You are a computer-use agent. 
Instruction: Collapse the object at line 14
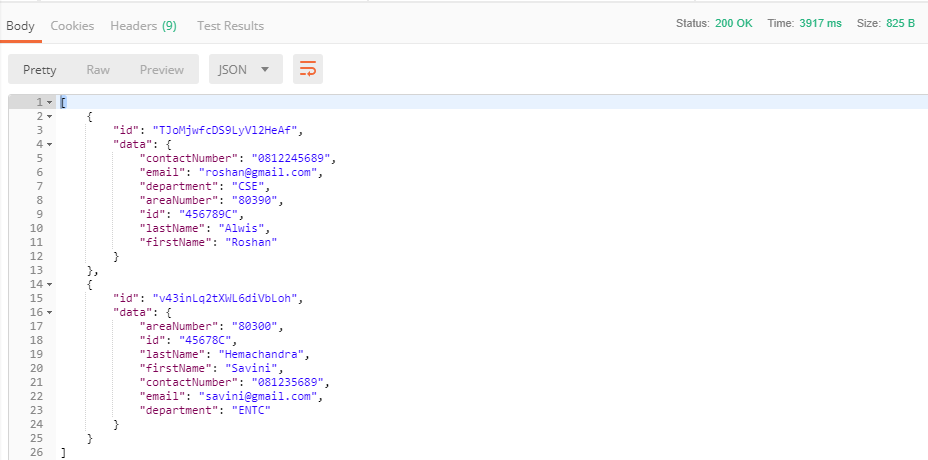coord(50,284)
